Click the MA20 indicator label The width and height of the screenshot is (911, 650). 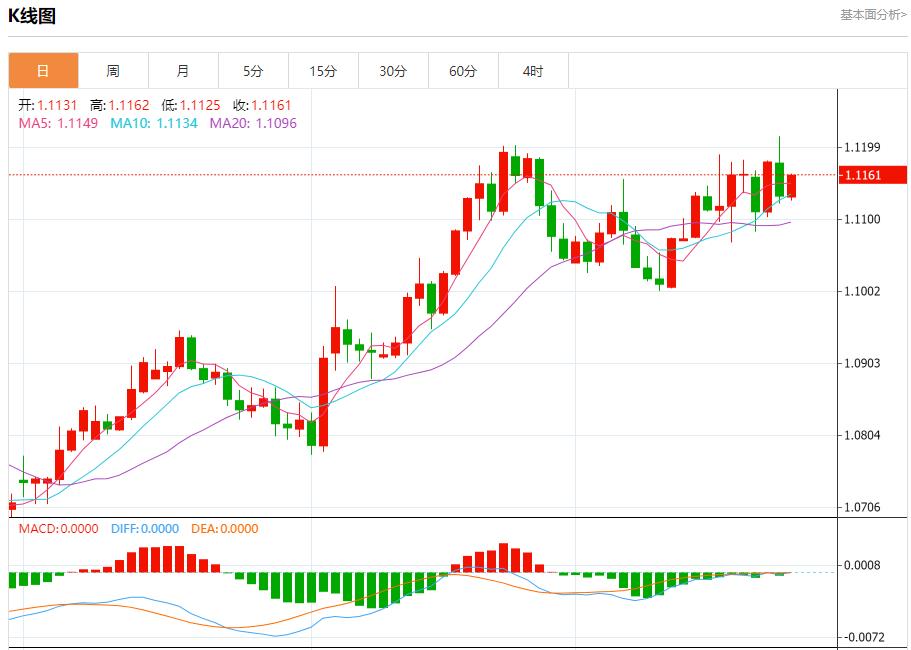(x=252, y=123)
